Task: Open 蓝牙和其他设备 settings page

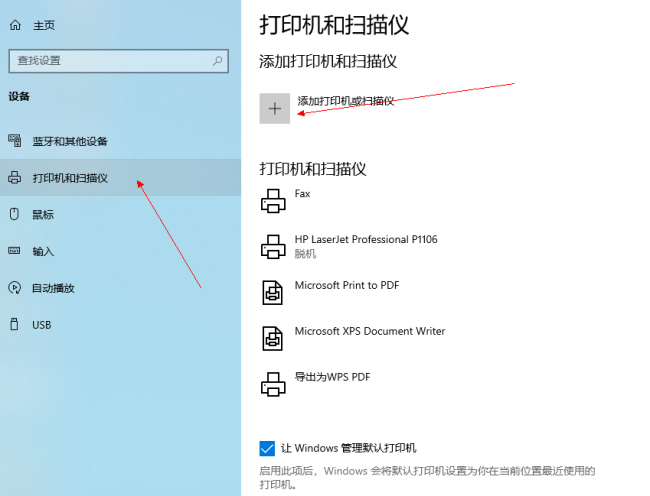Action: [70, 141]
